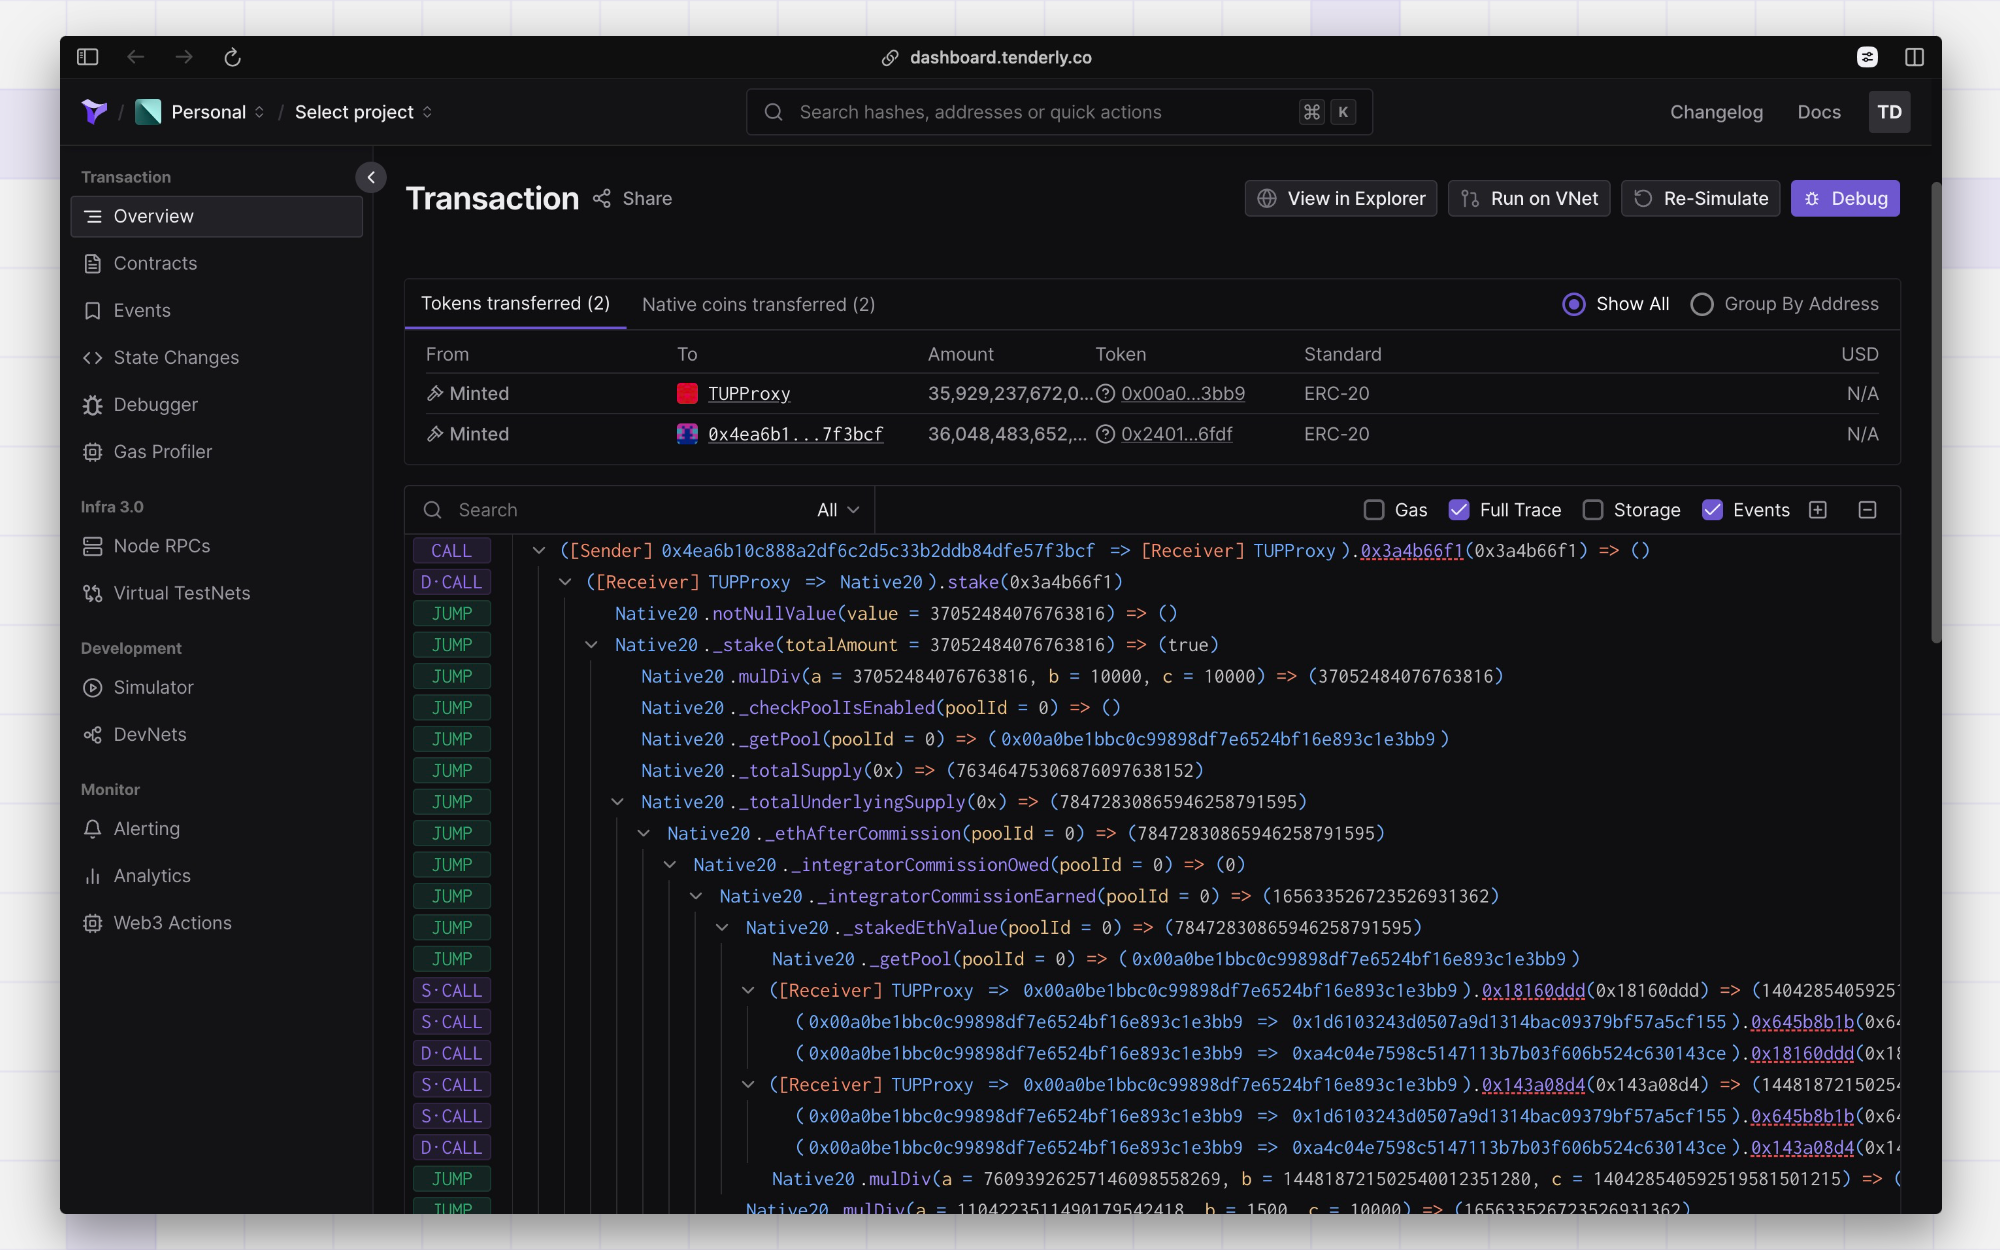Collapse all trace rows with the minus icon
The height and width of the screenshot is (1250, 2000).
1866,509
